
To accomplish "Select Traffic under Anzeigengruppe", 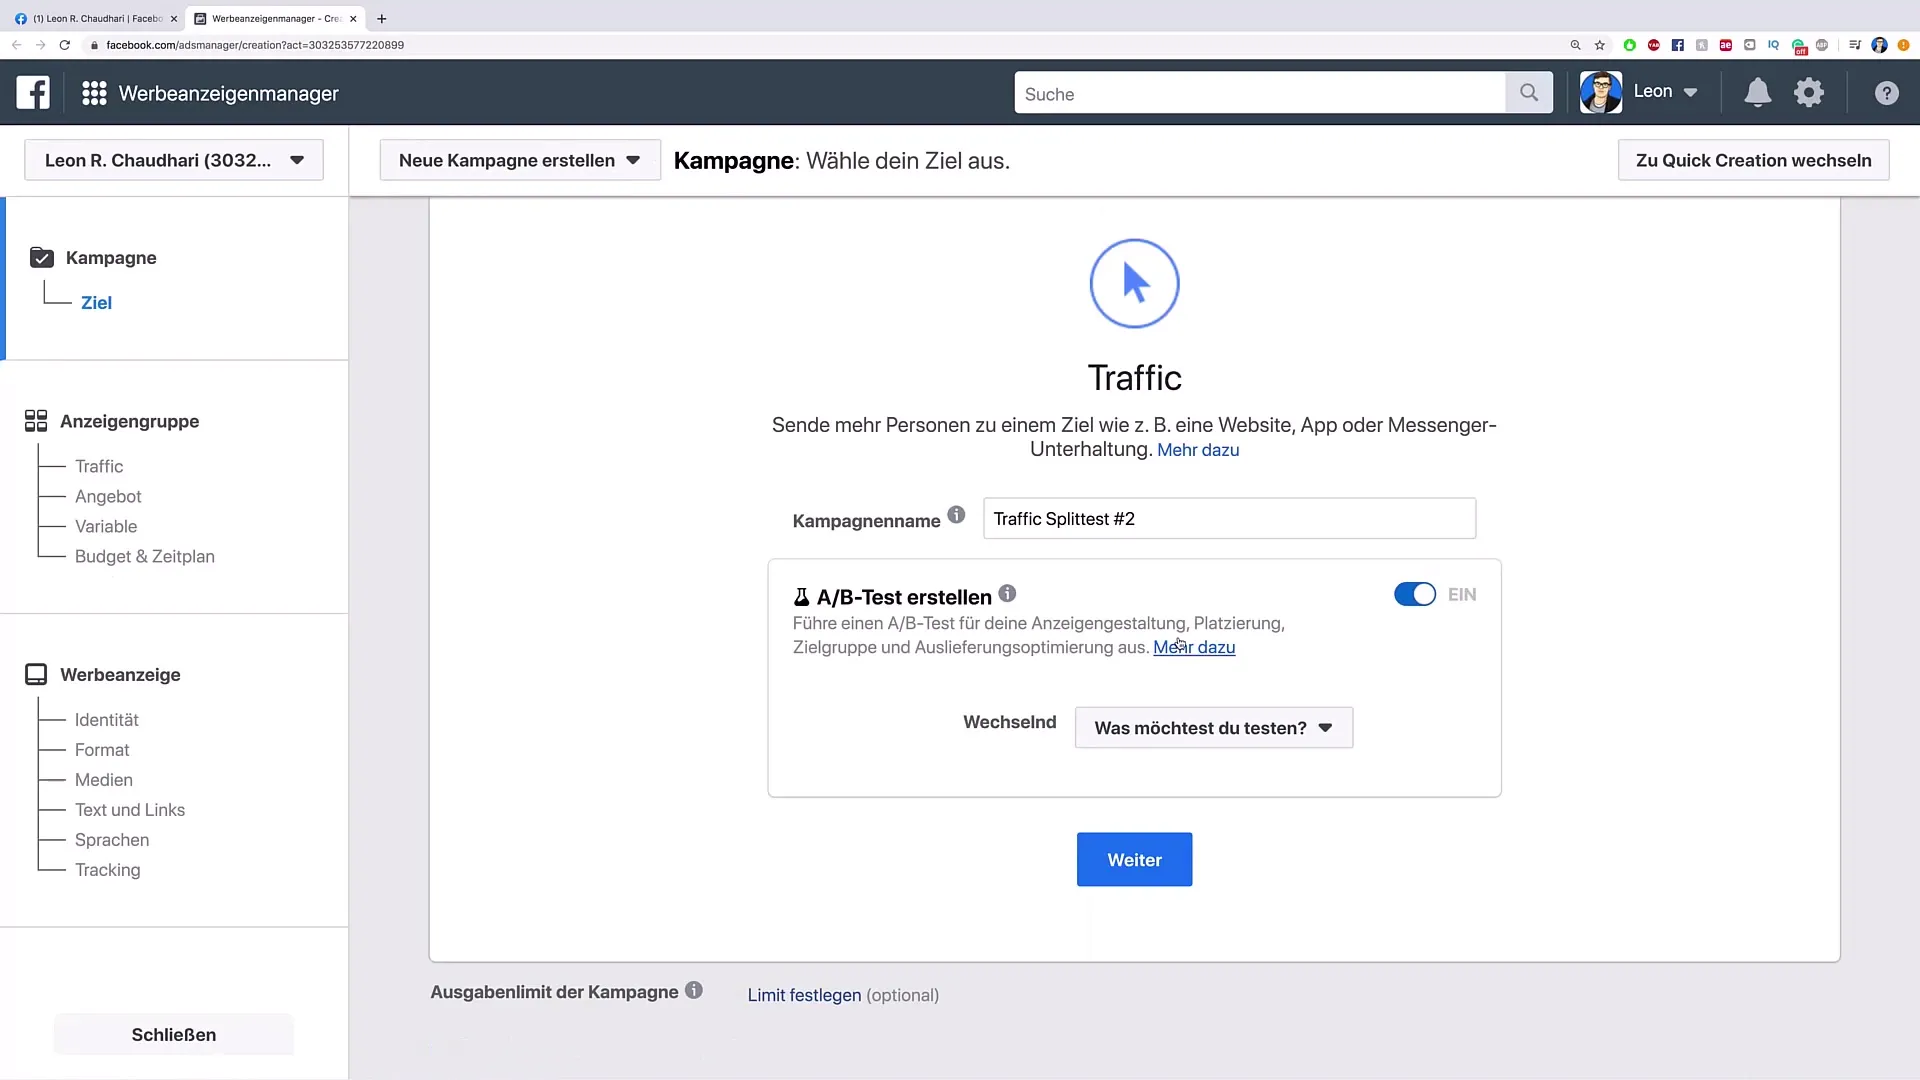I will pyautogui.click(x=99, y=467).
